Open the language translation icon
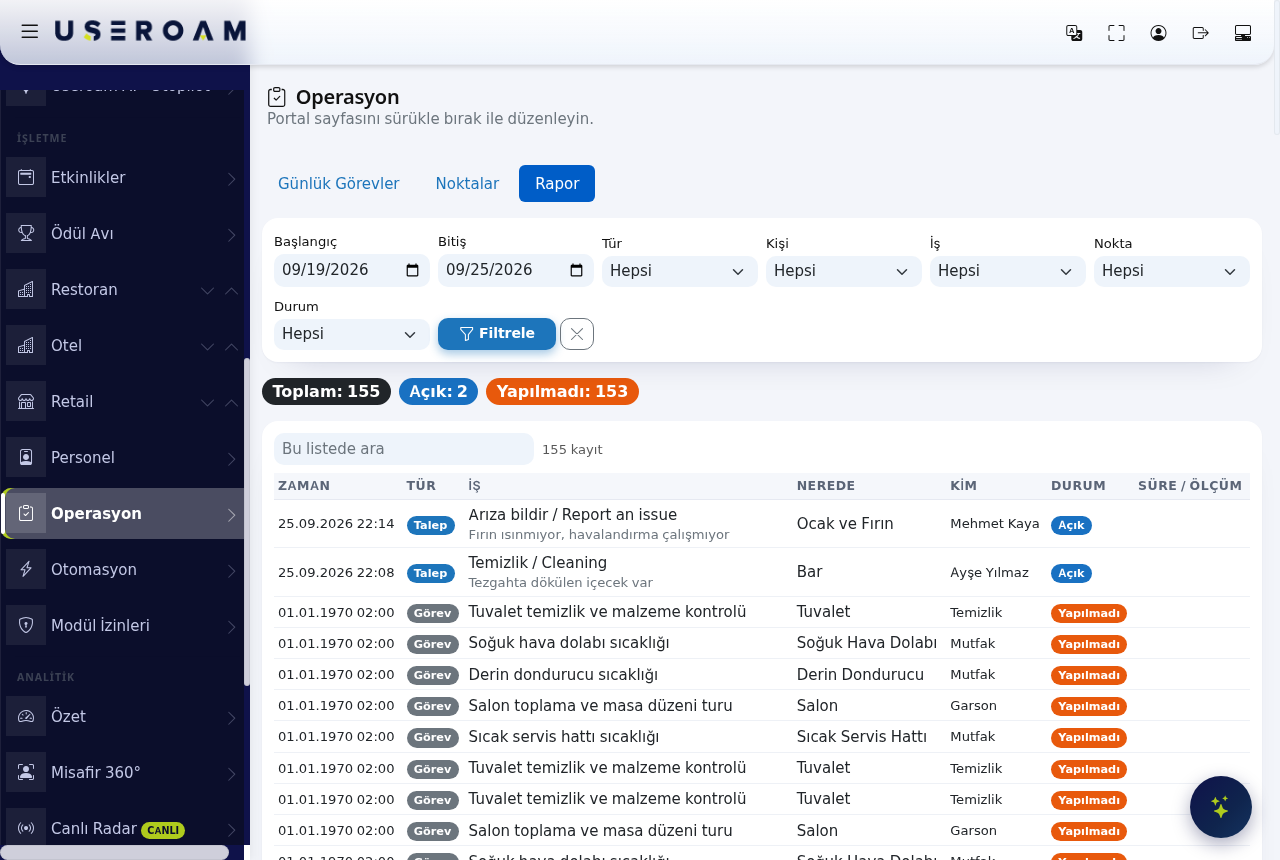 (x=1074, y=33)
